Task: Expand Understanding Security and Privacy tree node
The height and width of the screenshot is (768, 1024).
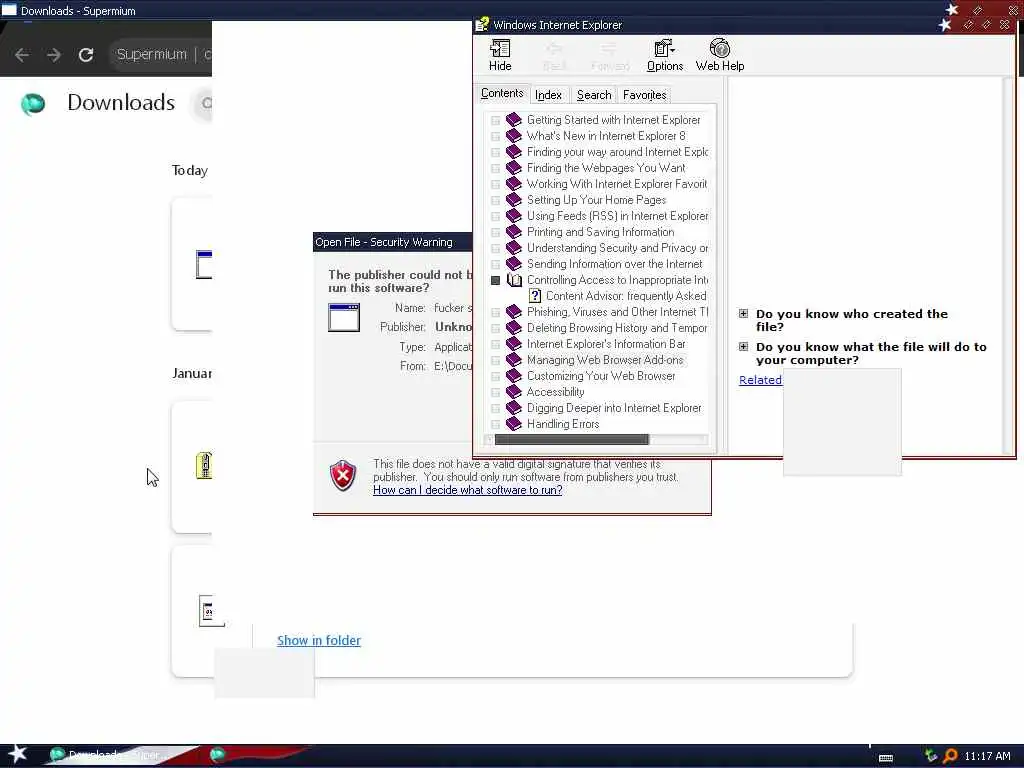Action: tap(495, 249)
